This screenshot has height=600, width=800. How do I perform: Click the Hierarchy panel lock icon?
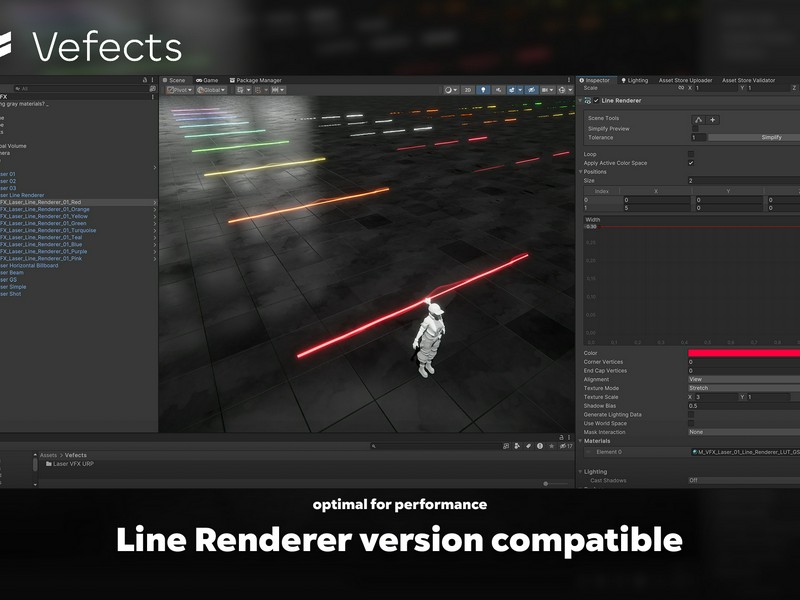click(x=145, y=80)
